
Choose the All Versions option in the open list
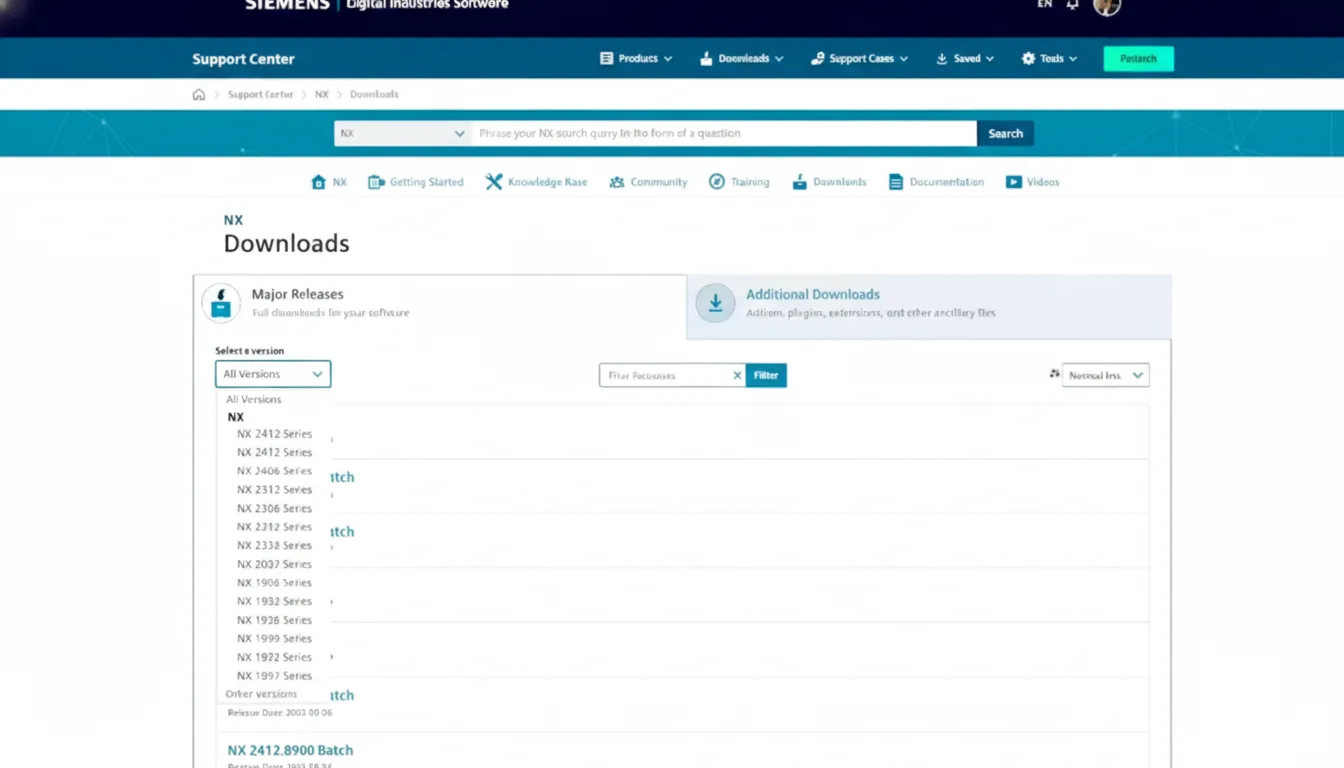pyautogui.click(x=254, y=400)
